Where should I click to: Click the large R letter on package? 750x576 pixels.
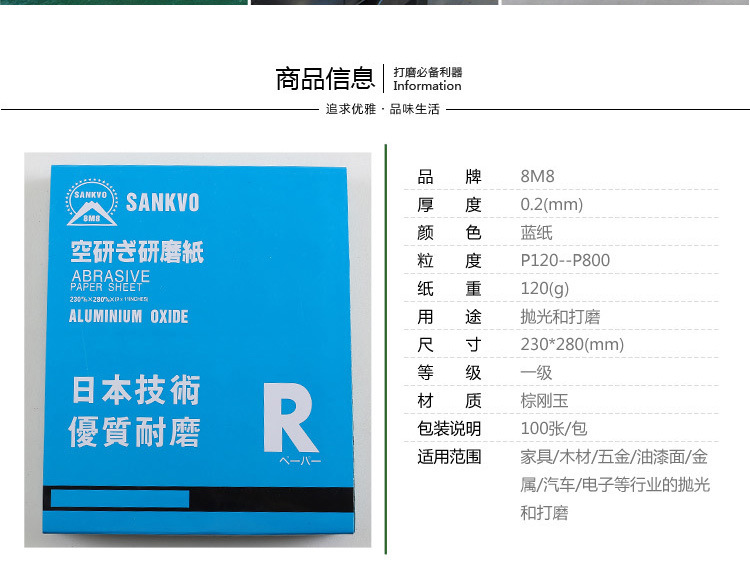click(291, 418)
